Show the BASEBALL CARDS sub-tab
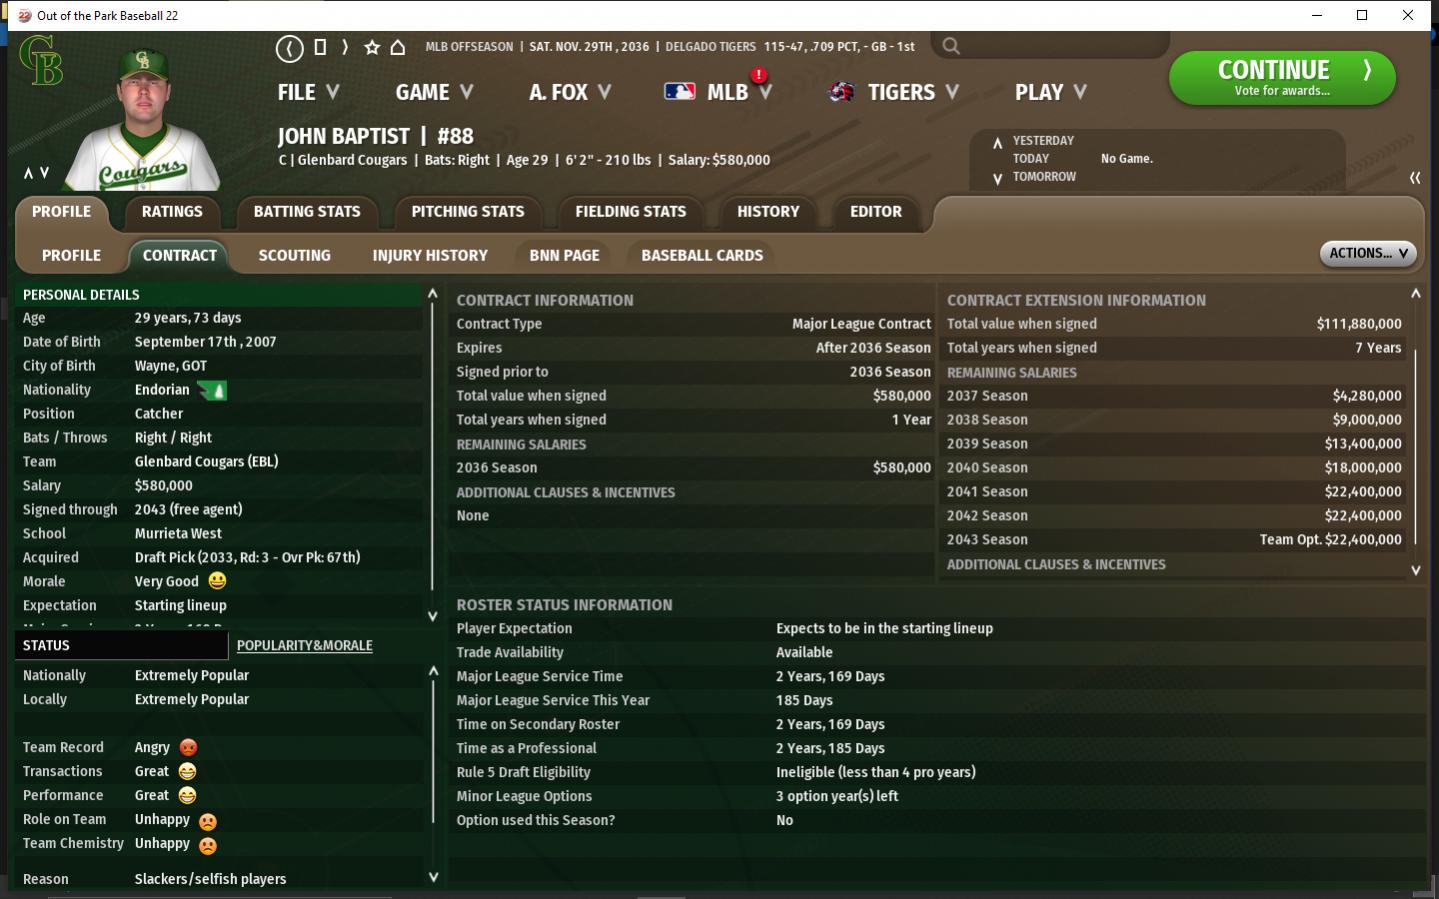1439x899 pixels. pos(702,256)
